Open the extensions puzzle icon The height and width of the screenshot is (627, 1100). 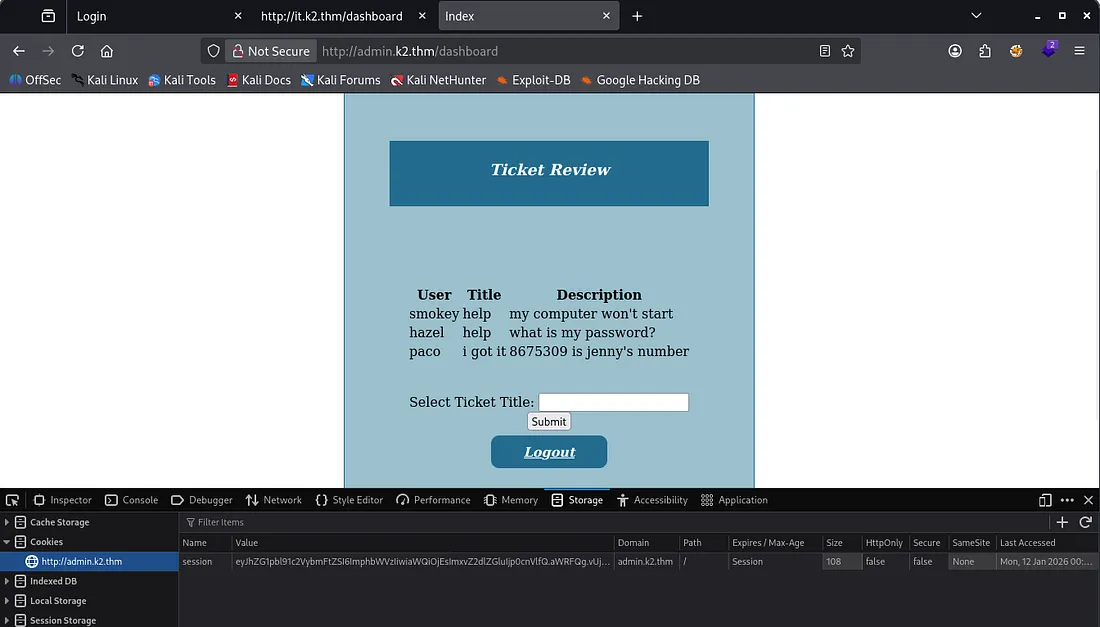985,51
